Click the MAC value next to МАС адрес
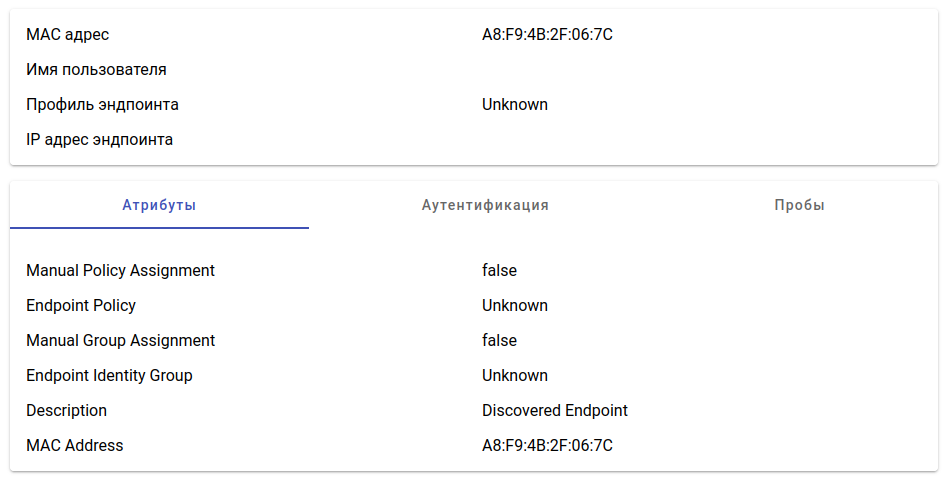Image resolution: width=947 pixels, height=480 pixels. tap(547, 35)
